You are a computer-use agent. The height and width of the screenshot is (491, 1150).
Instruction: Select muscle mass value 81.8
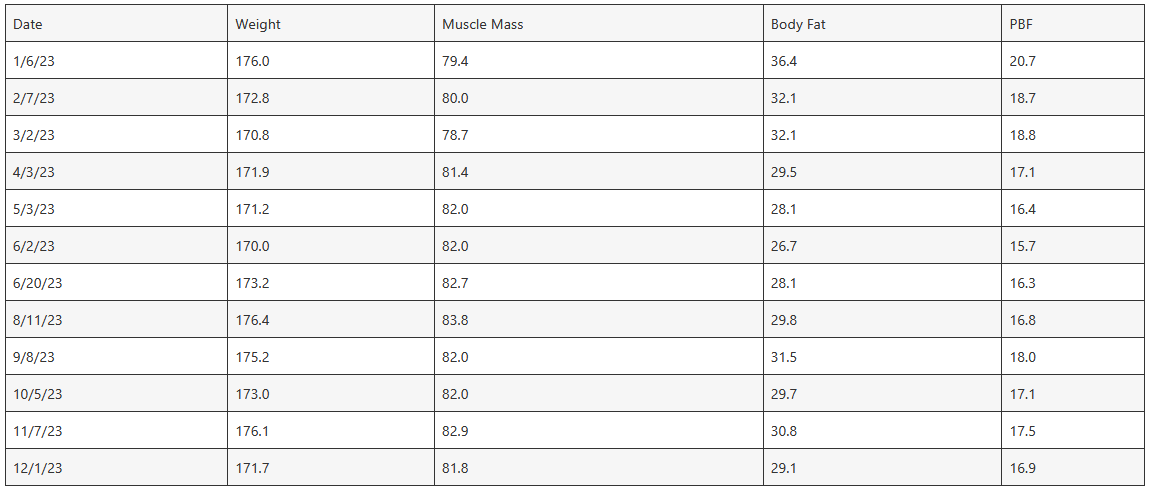click(456, 468)
